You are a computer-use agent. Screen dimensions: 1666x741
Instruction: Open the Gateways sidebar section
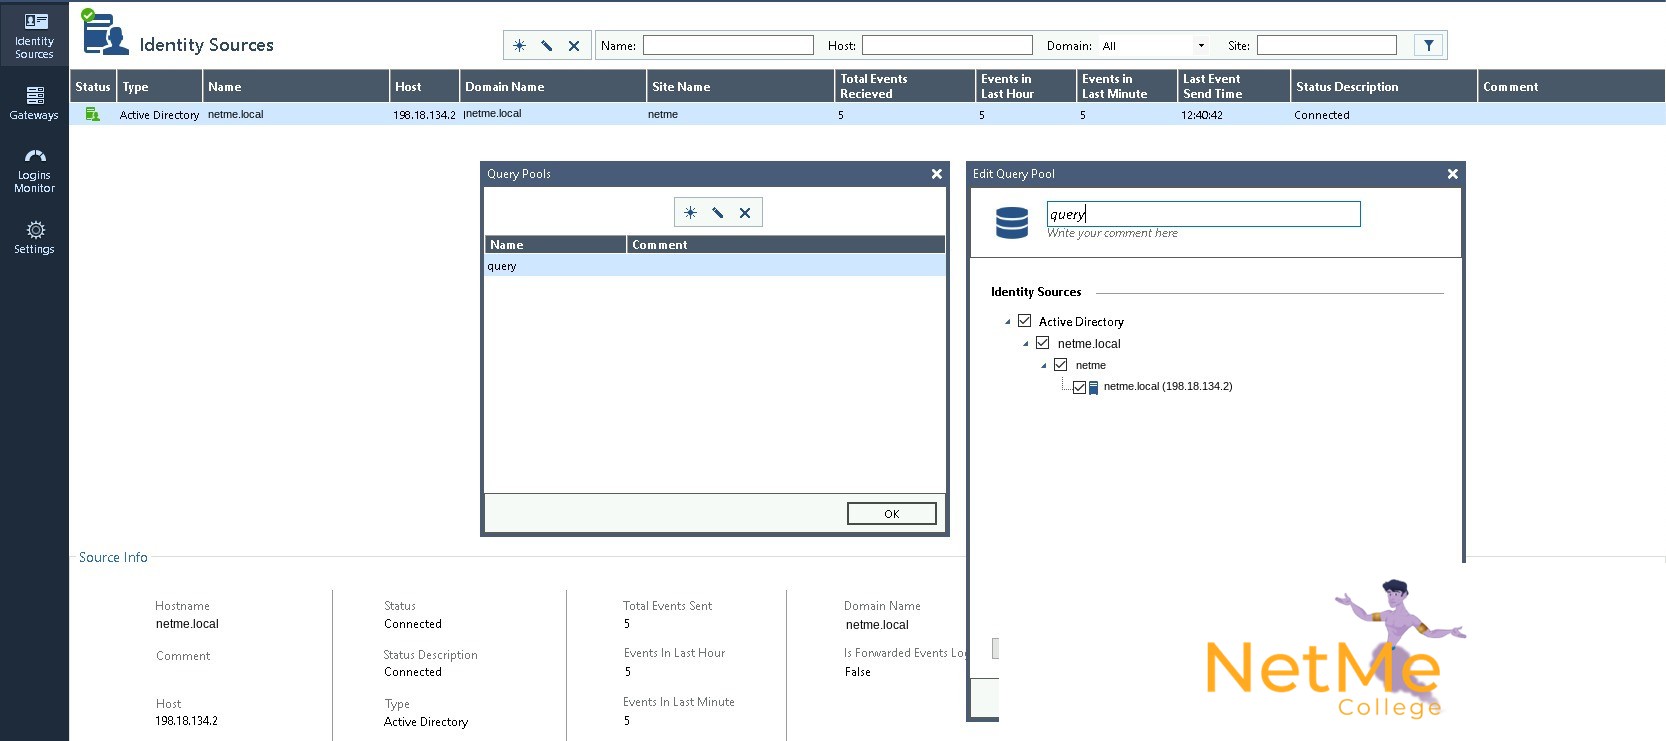[x=34, y=104]
